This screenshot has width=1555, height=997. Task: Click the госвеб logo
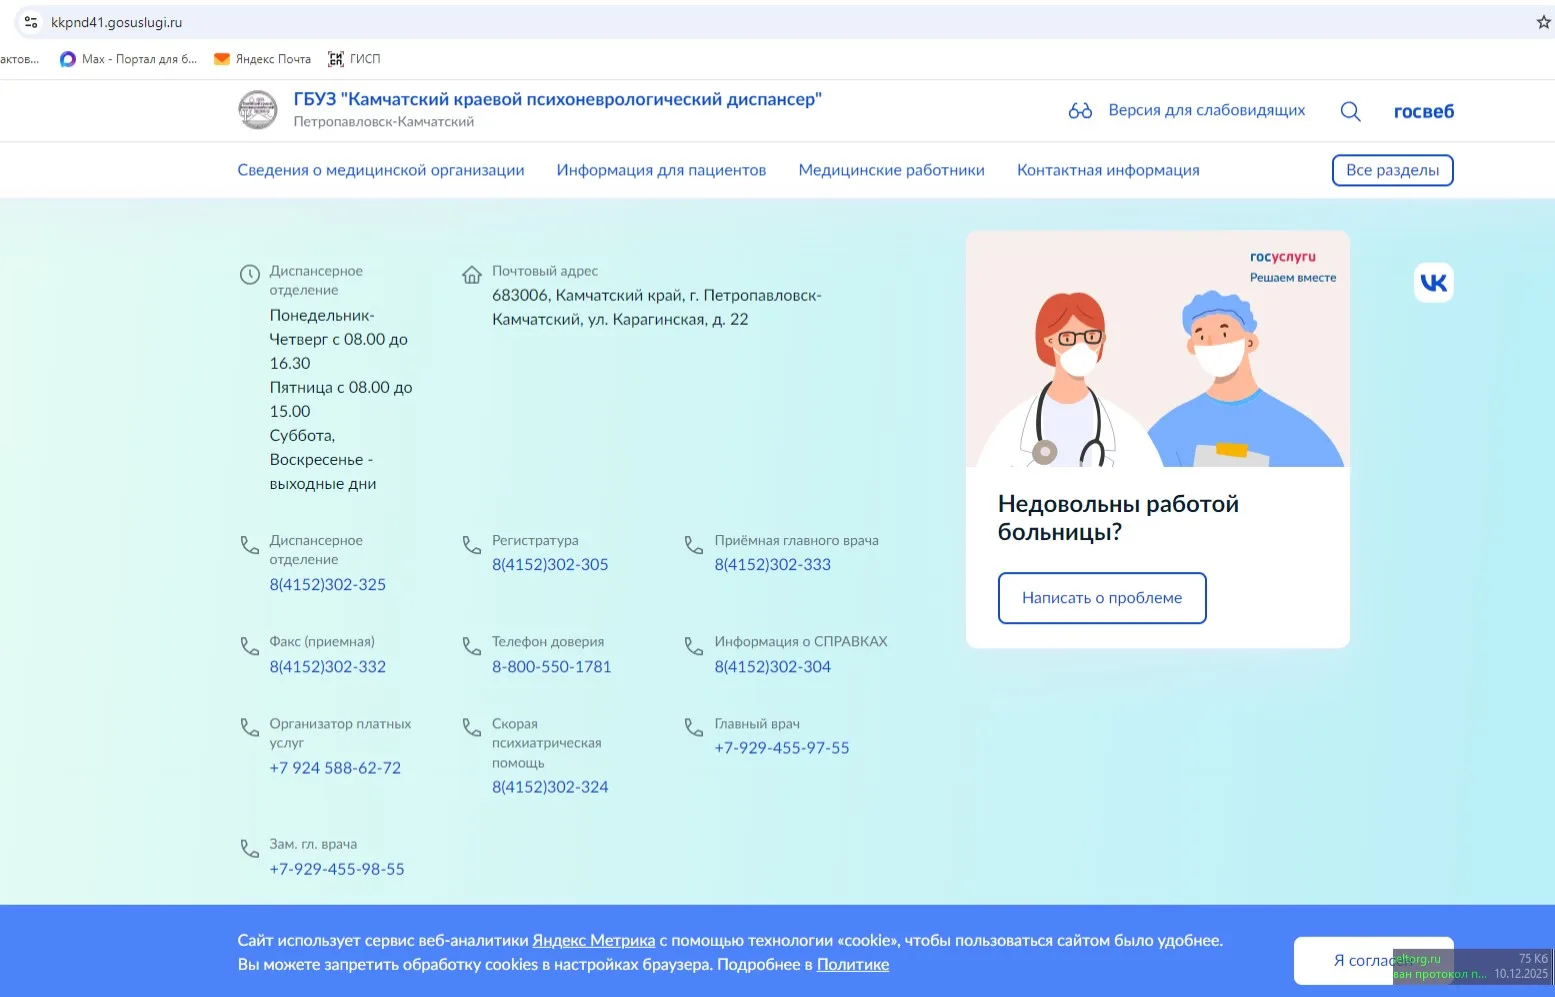coord(1424,111)
